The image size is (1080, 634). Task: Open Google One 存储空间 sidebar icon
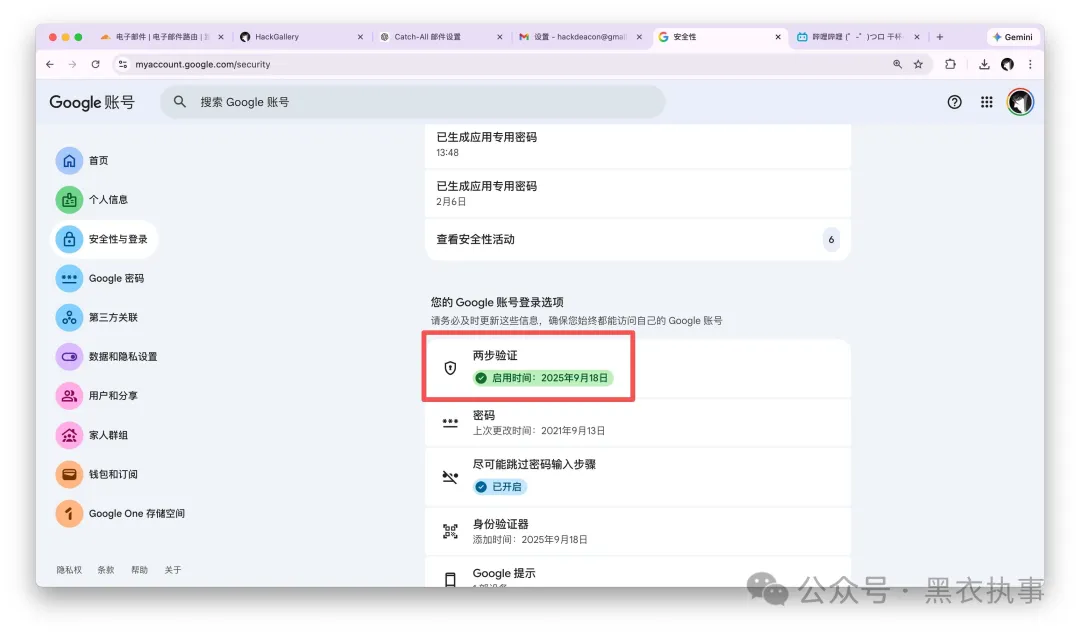(69, 513)
